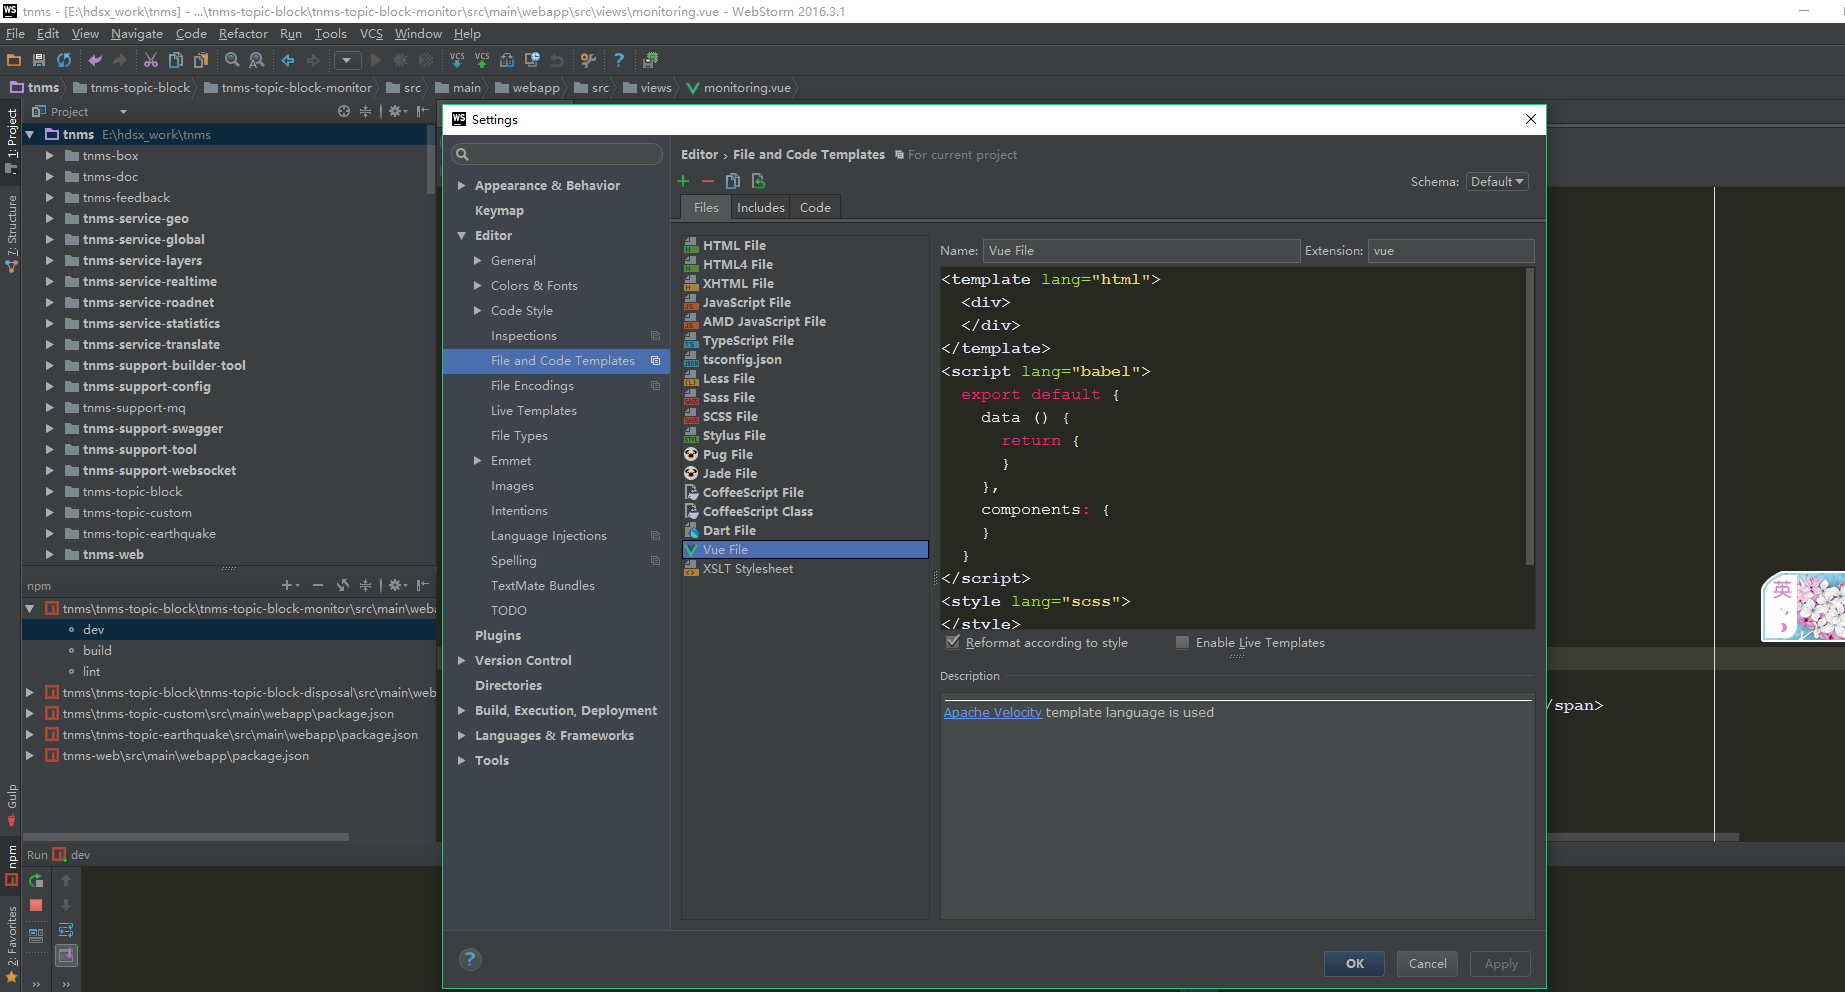Select the lint npm script

point(91,671)
